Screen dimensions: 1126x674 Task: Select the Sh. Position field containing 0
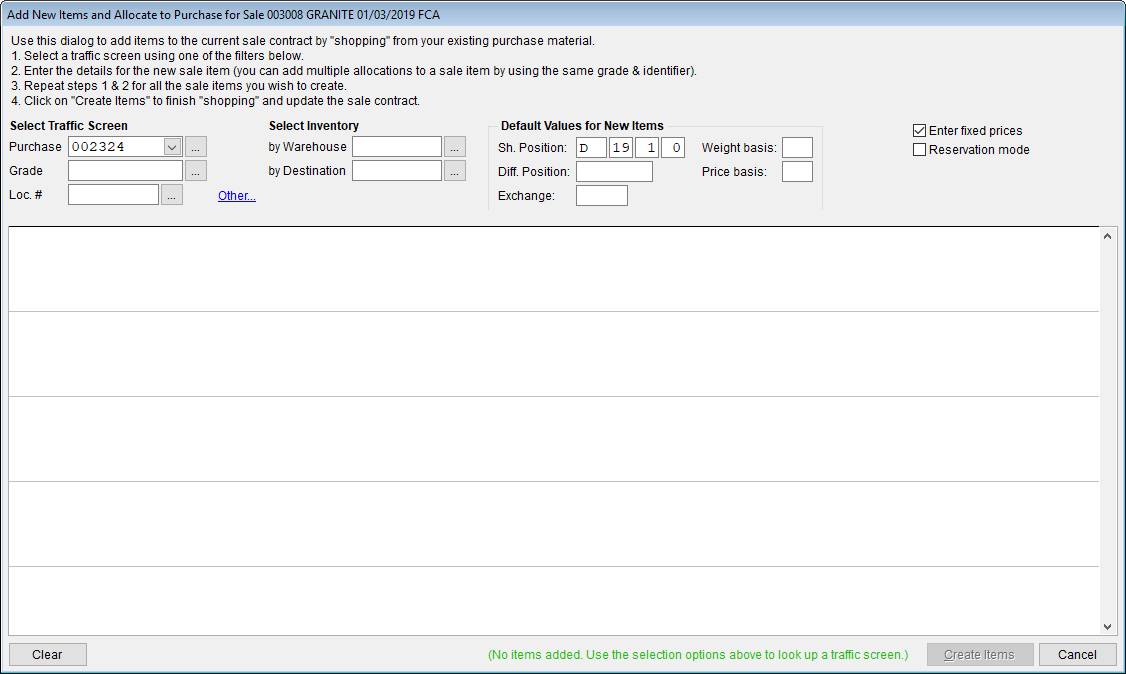[x=673, y=148]
